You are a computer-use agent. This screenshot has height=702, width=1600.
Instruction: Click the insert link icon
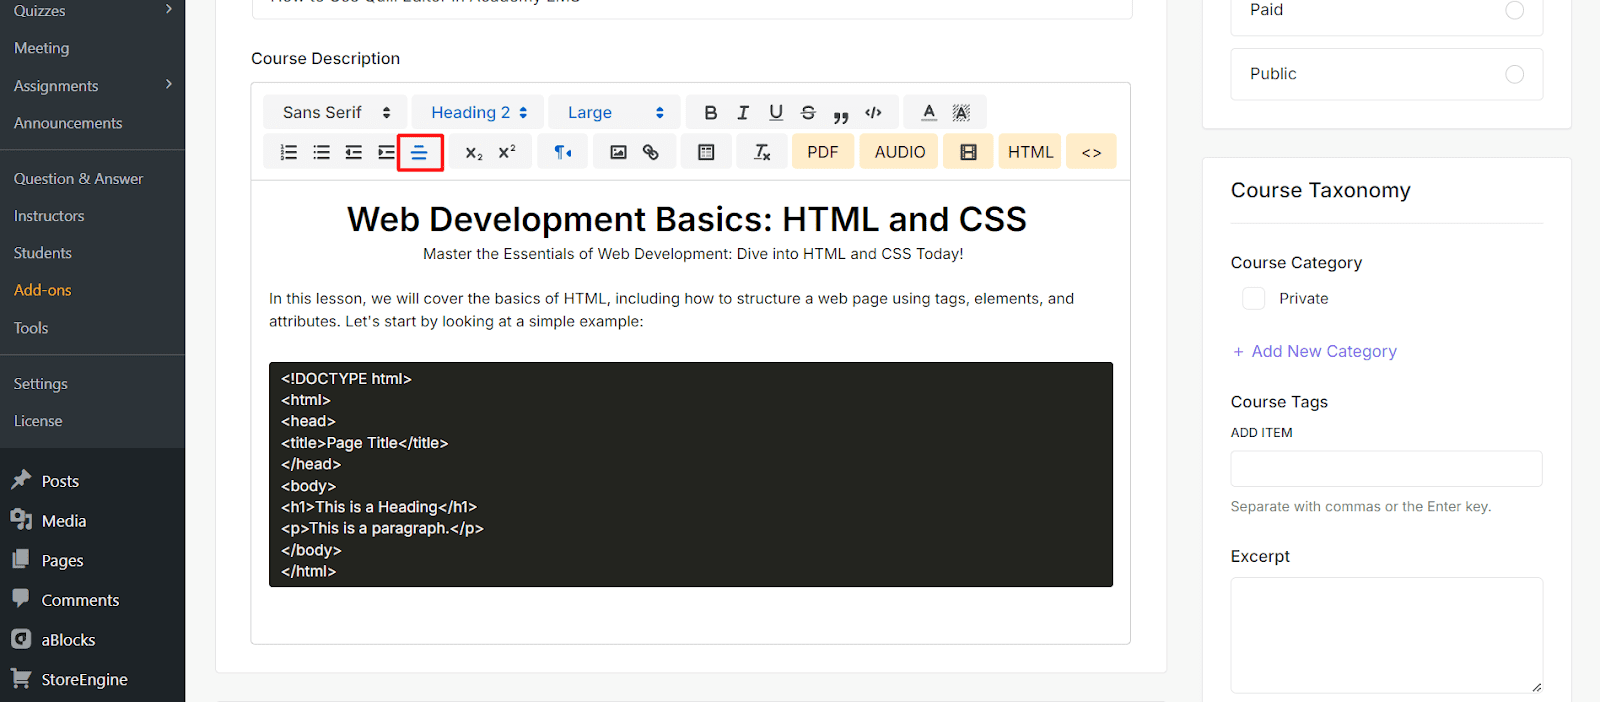tap(651, 152)
